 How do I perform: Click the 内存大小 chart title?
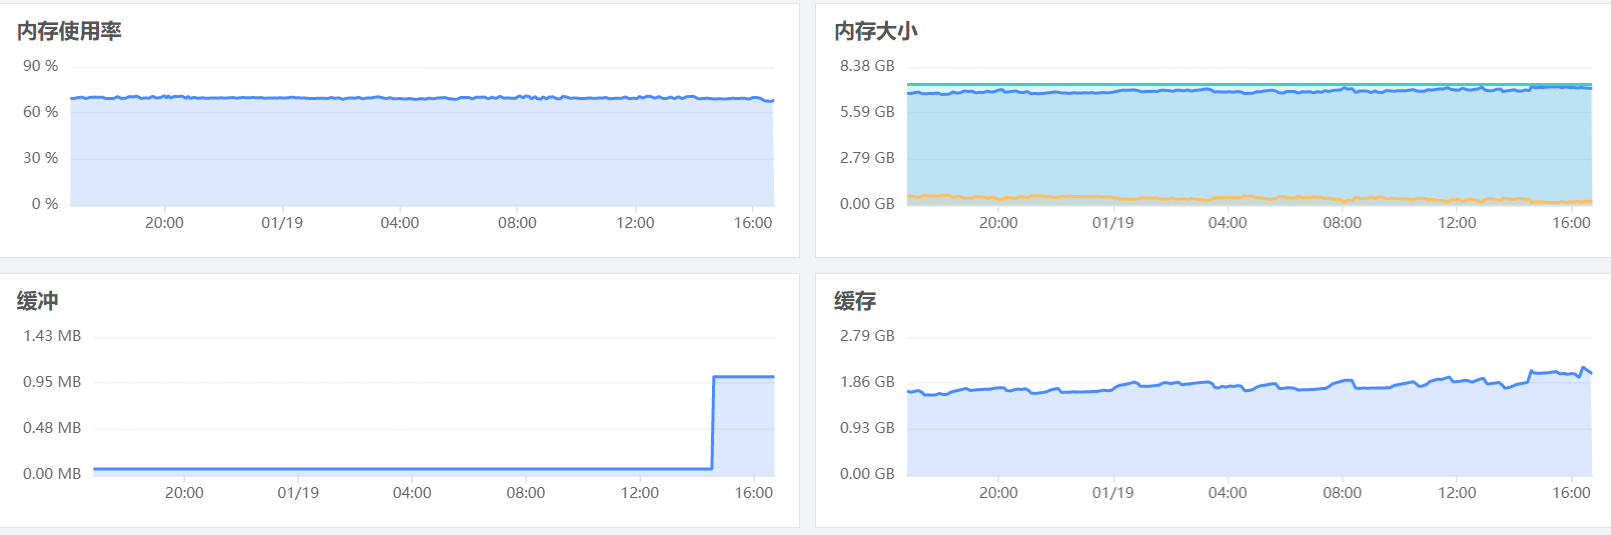[x=875, y=31]
